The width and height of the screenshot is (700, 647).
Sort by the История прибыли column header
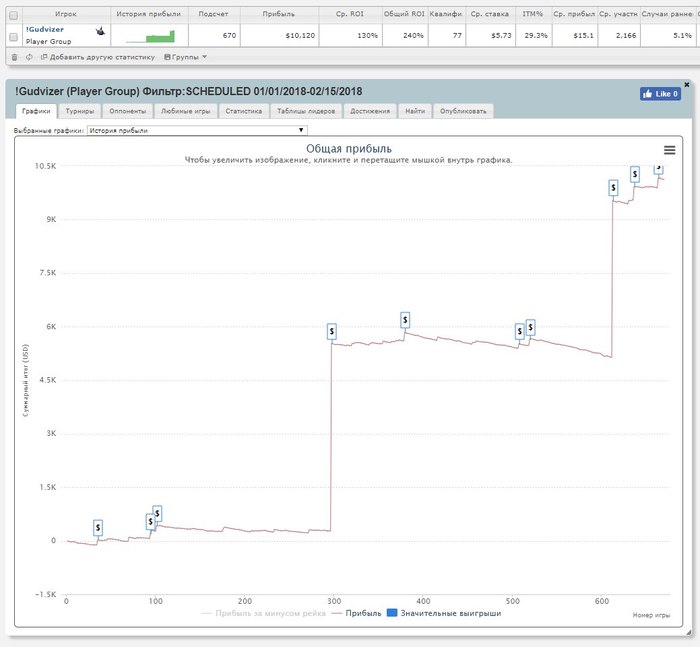point(149,14)
